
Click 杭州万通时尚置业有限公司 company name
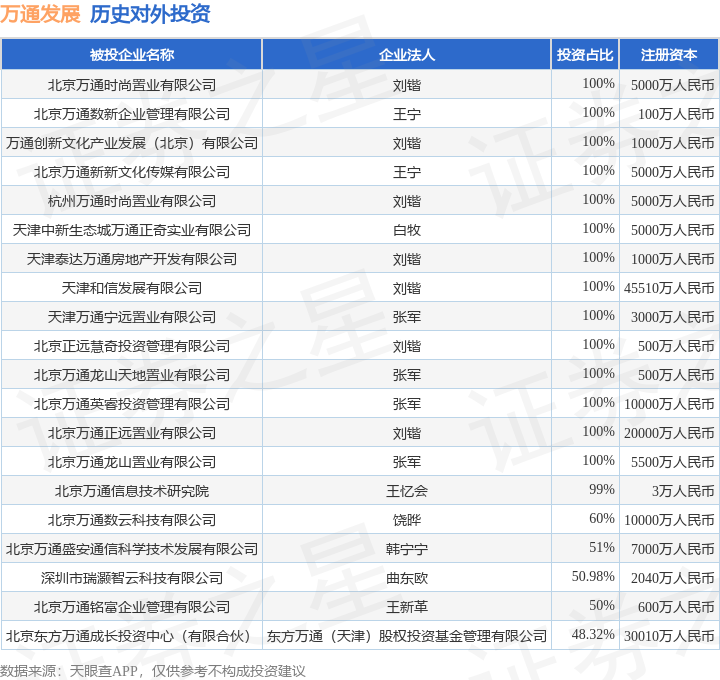[132, 201]
